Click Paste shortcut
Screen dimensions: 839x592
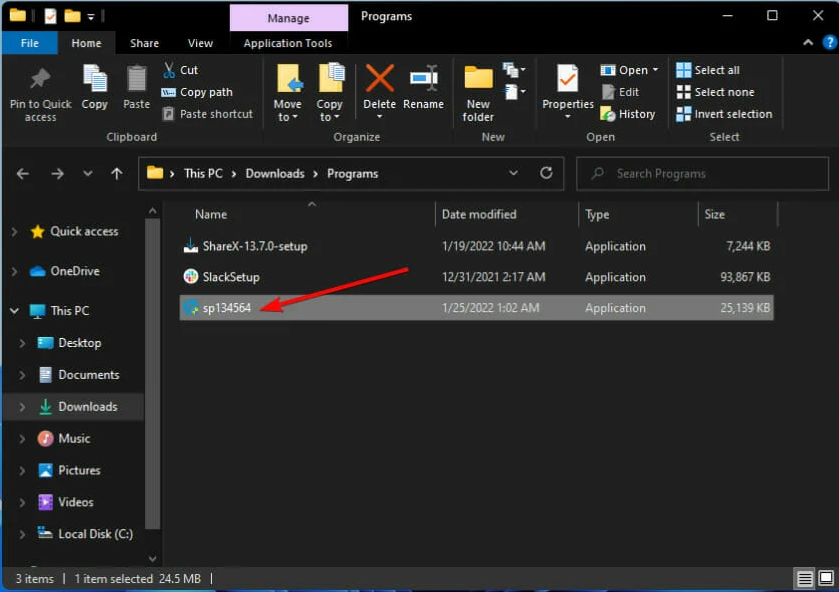[208, 114]
